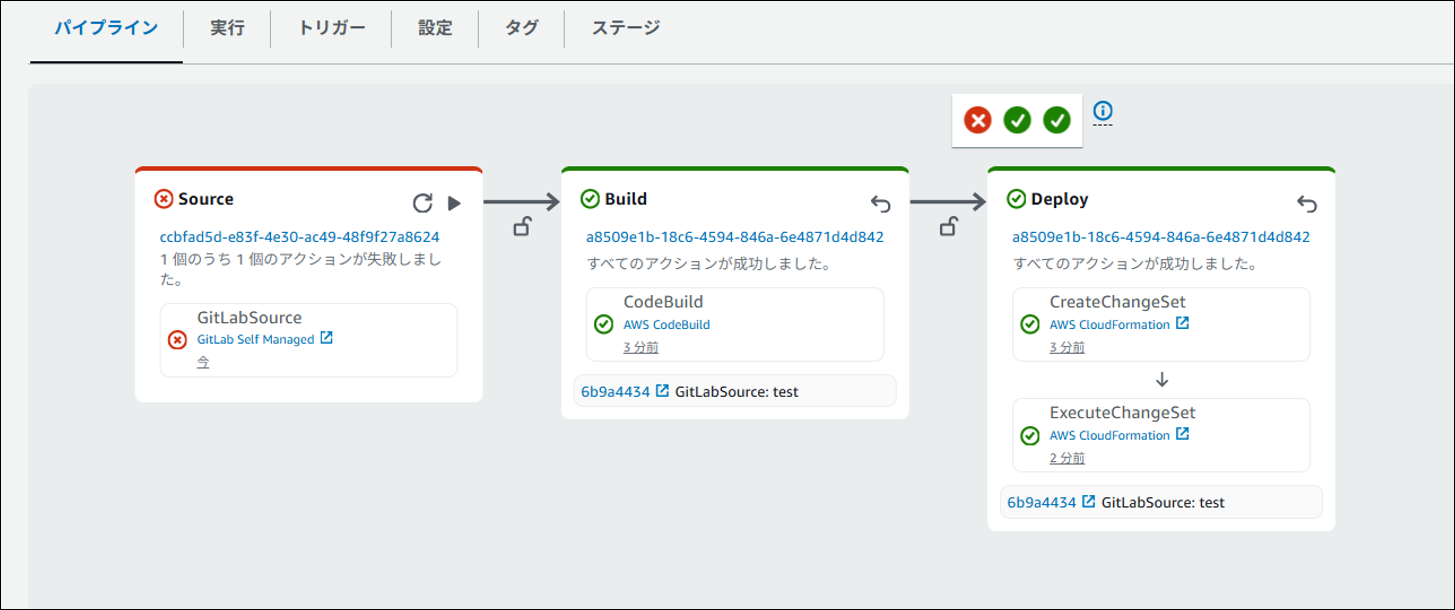Viewport: 1455px width, 610px height.
Task: Click external icon beside ExecuteChangeSet's AWS CloudFormation
Action: [1182, 435]
